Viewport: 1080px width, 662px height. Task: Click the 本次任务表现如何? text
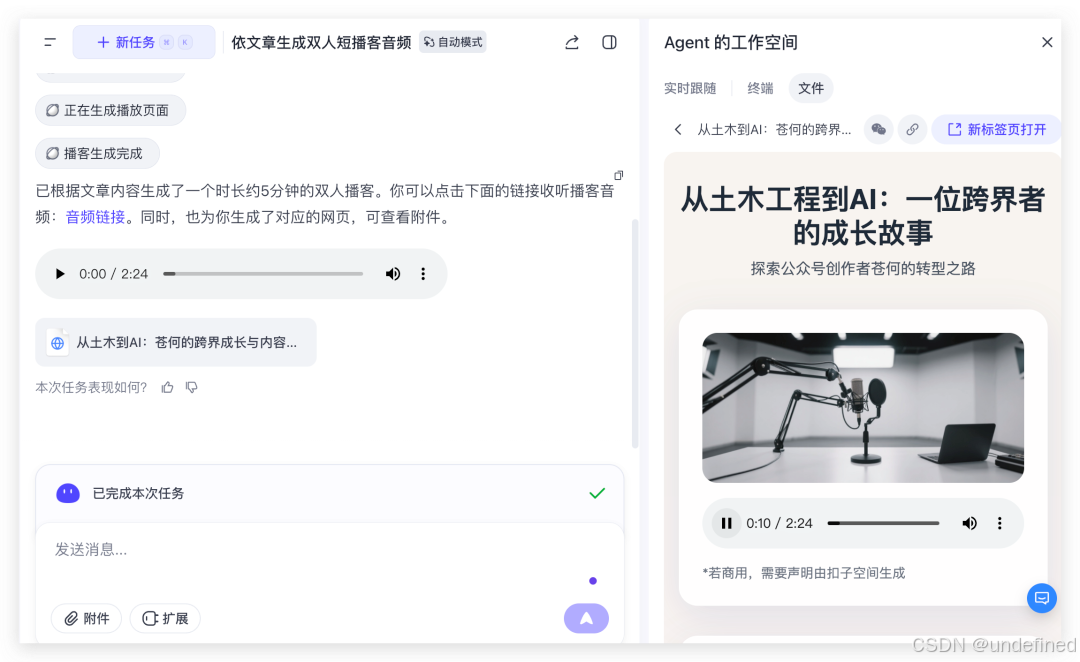point(91,388)
